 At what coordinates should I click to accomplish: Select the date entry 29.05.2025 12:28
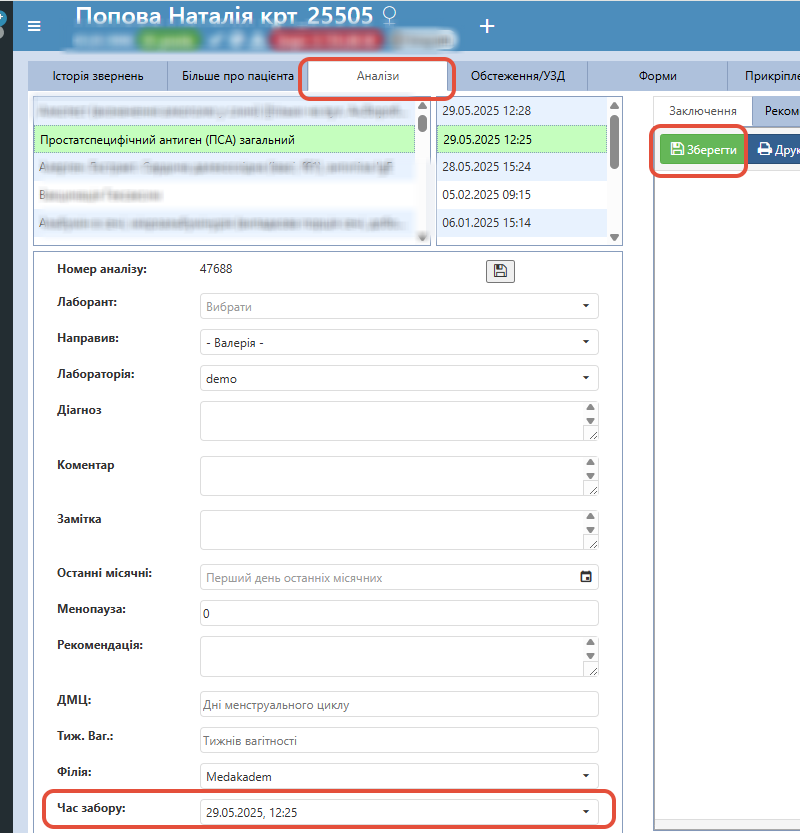click(522, 110)
